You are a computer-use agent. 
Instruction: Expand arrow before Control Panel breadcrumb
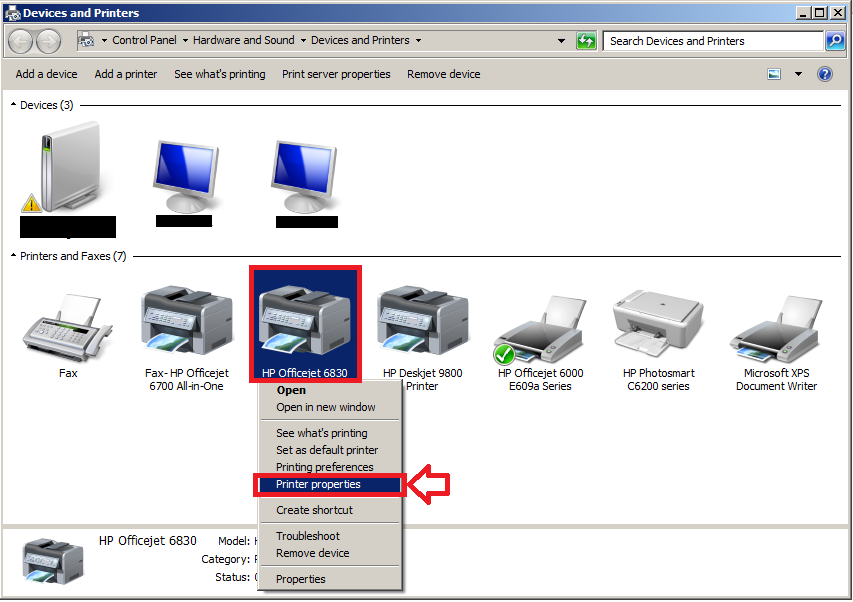click(104, 40)
